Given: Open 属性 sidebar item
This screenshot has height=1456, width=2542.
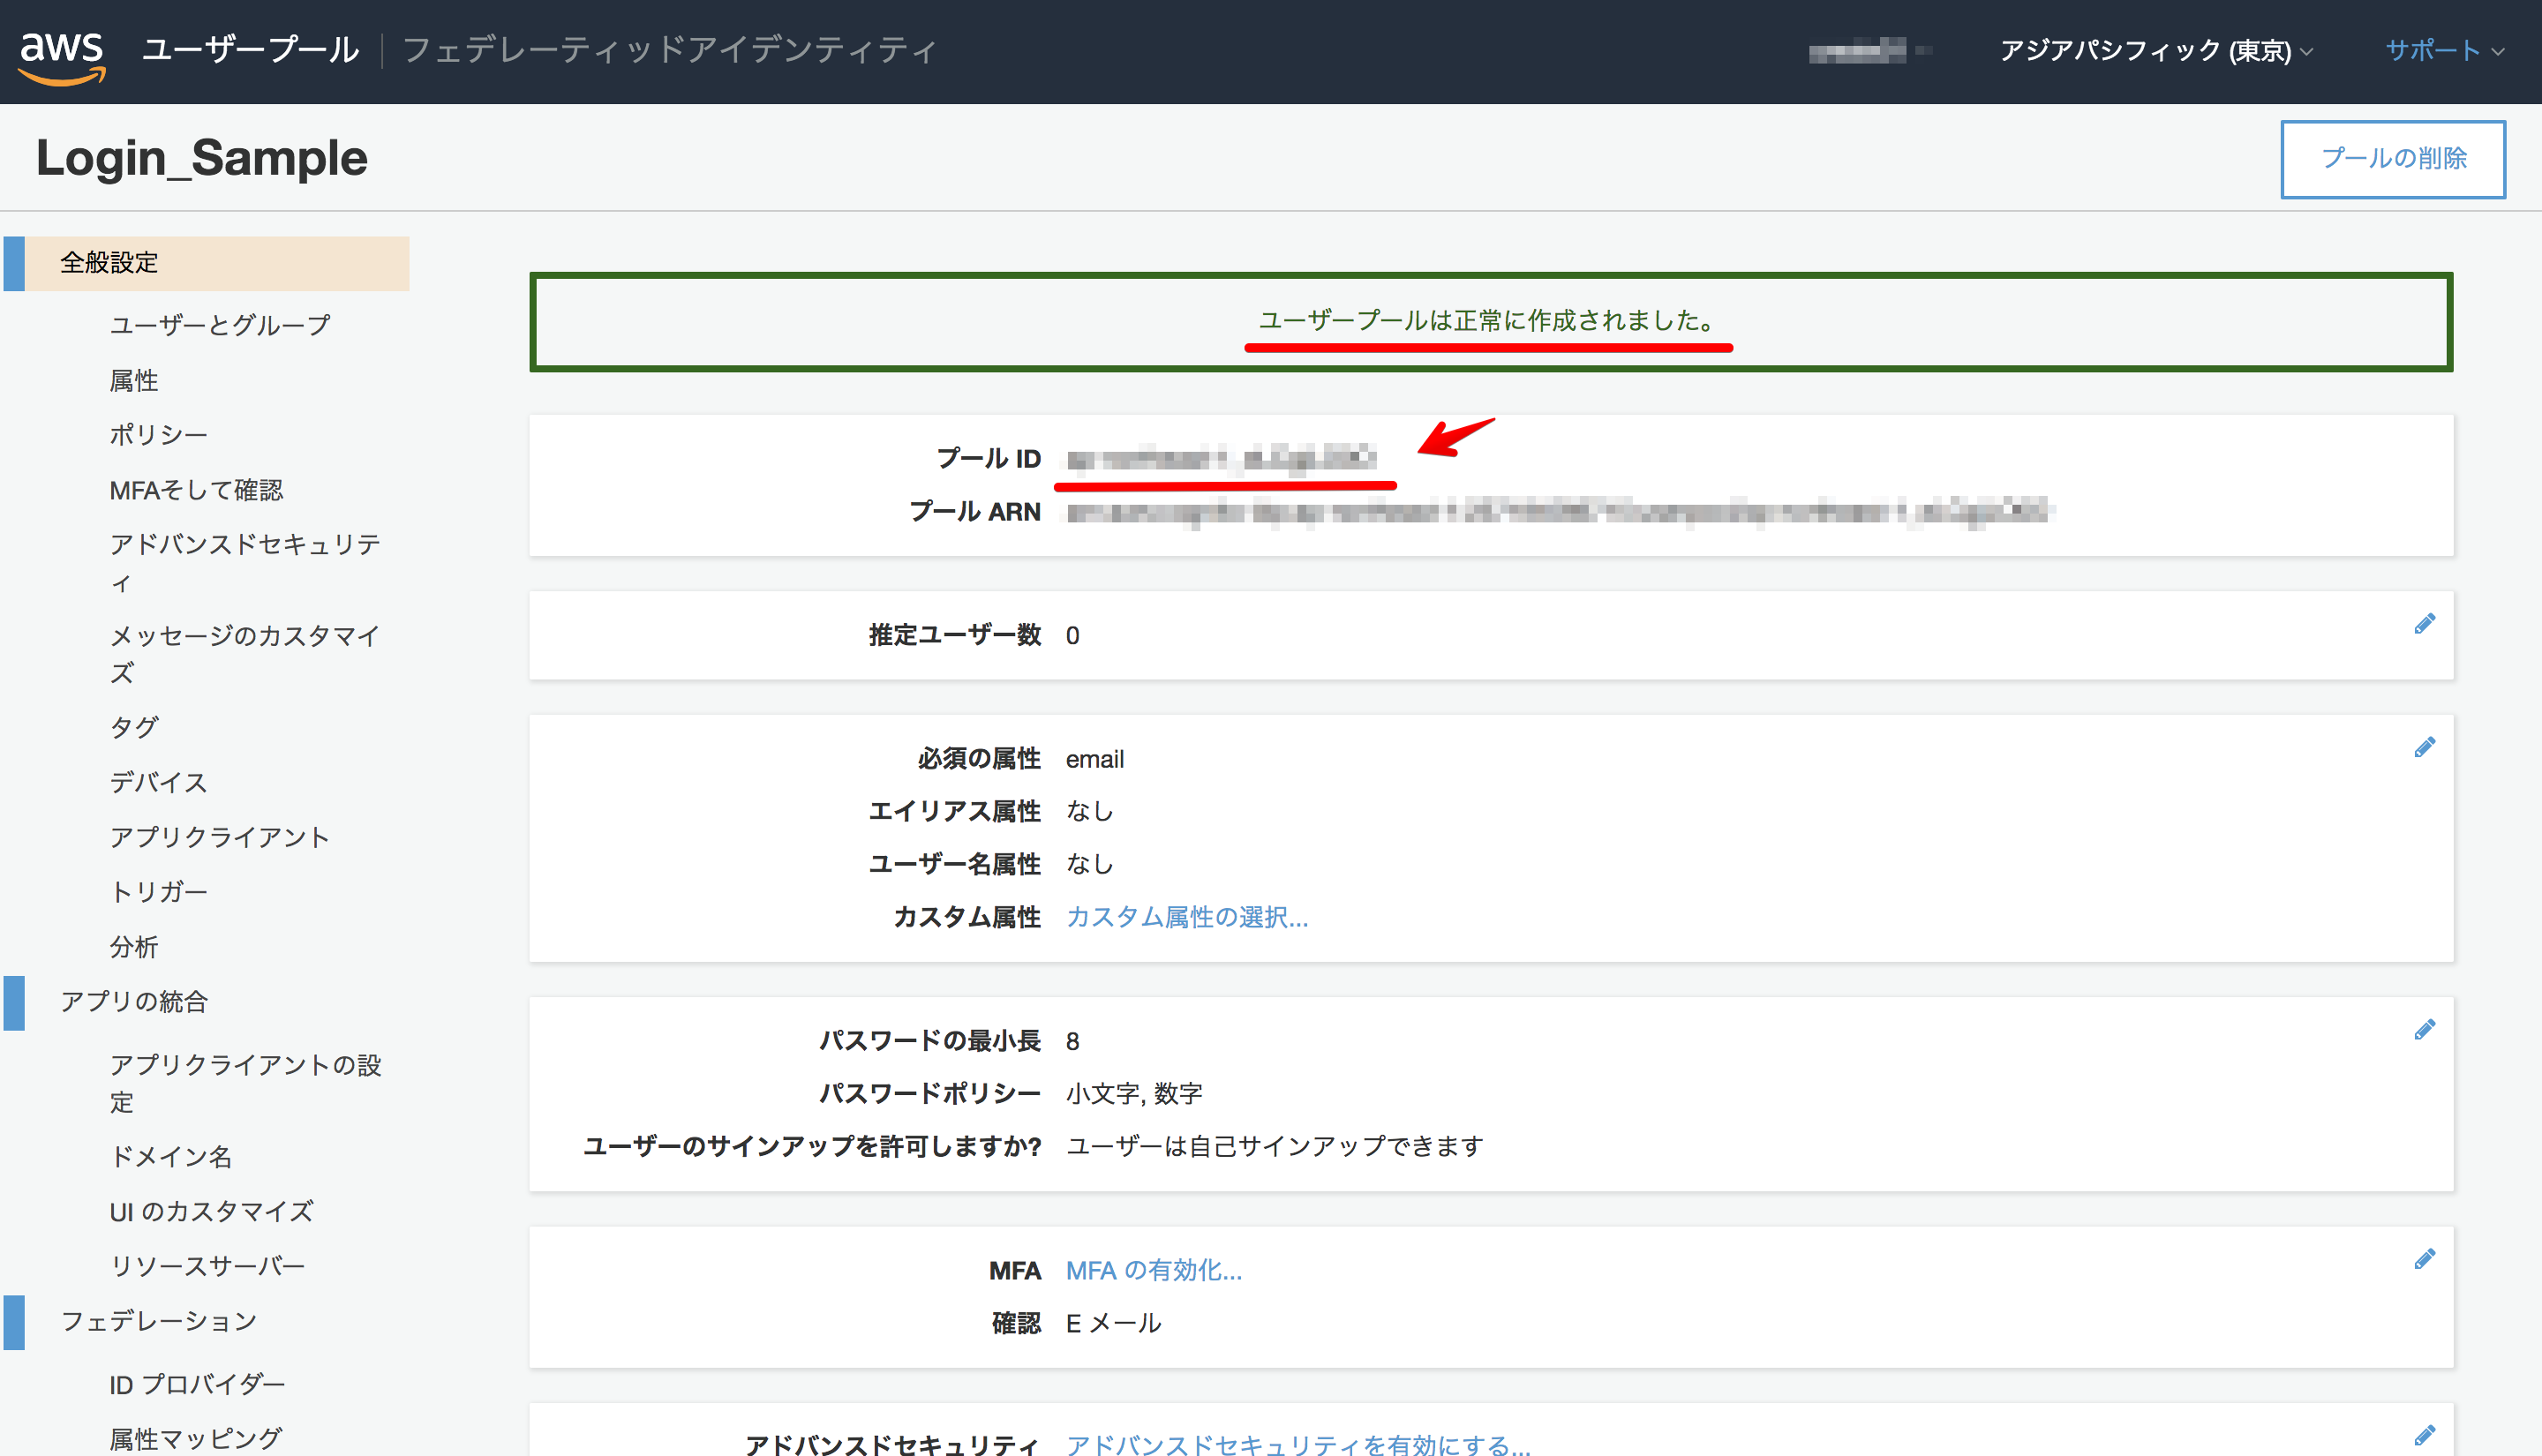Looking at the screenshot, I should tap(134, 380).
